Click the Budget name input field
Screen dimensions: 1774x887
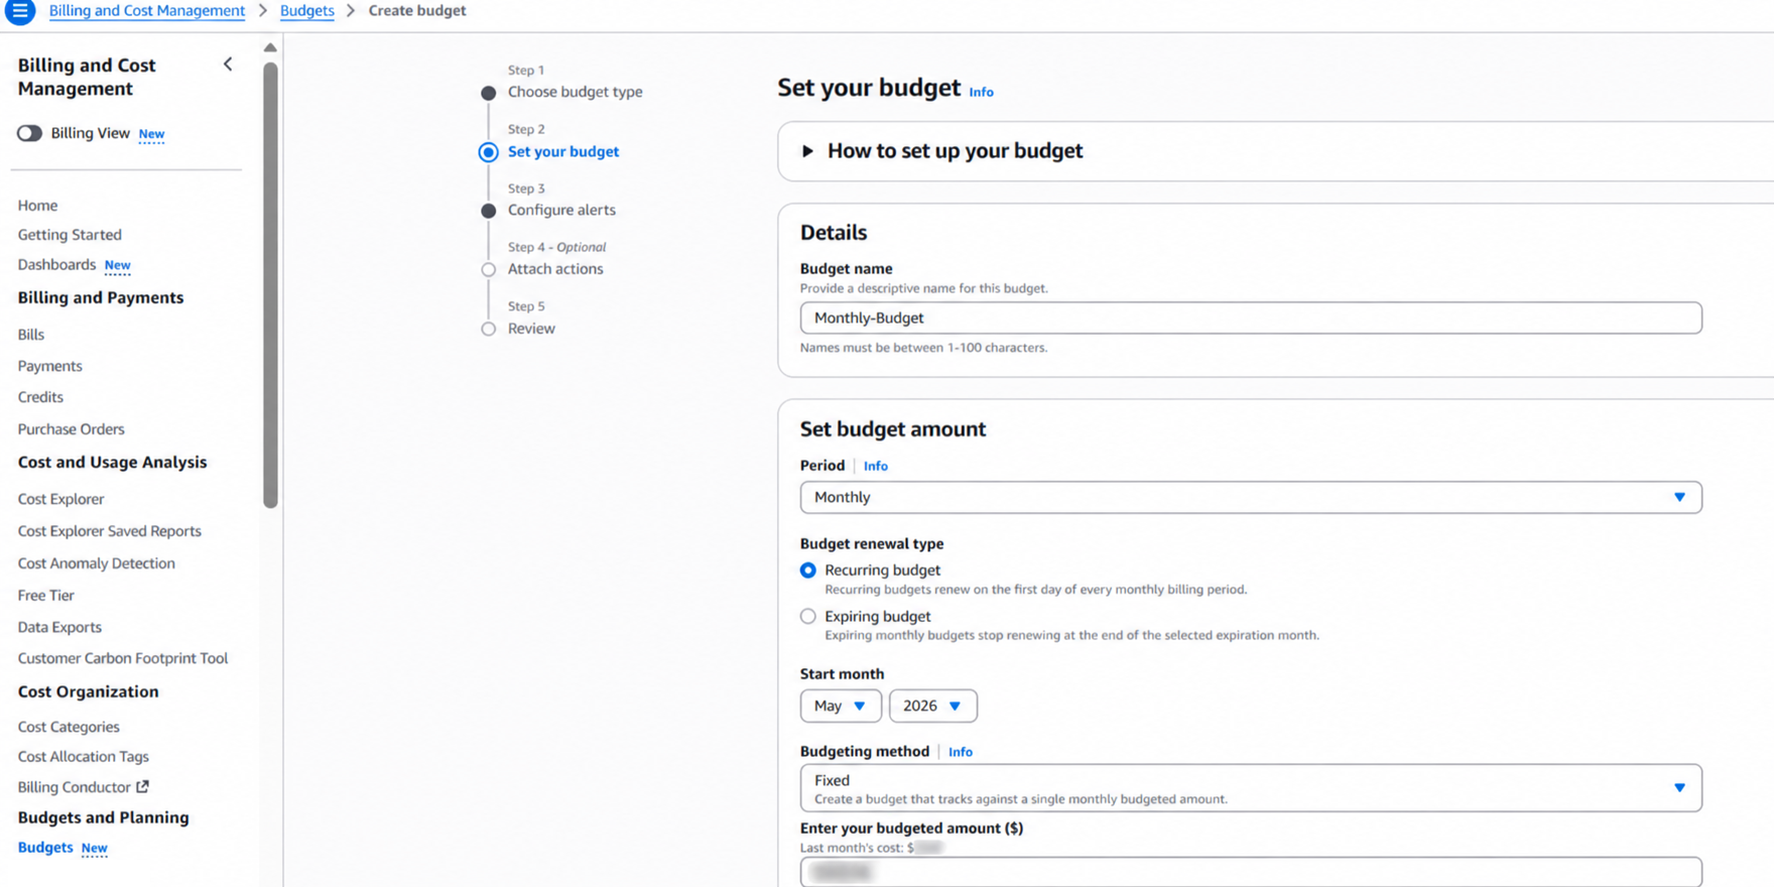(x=1250, y=318)
